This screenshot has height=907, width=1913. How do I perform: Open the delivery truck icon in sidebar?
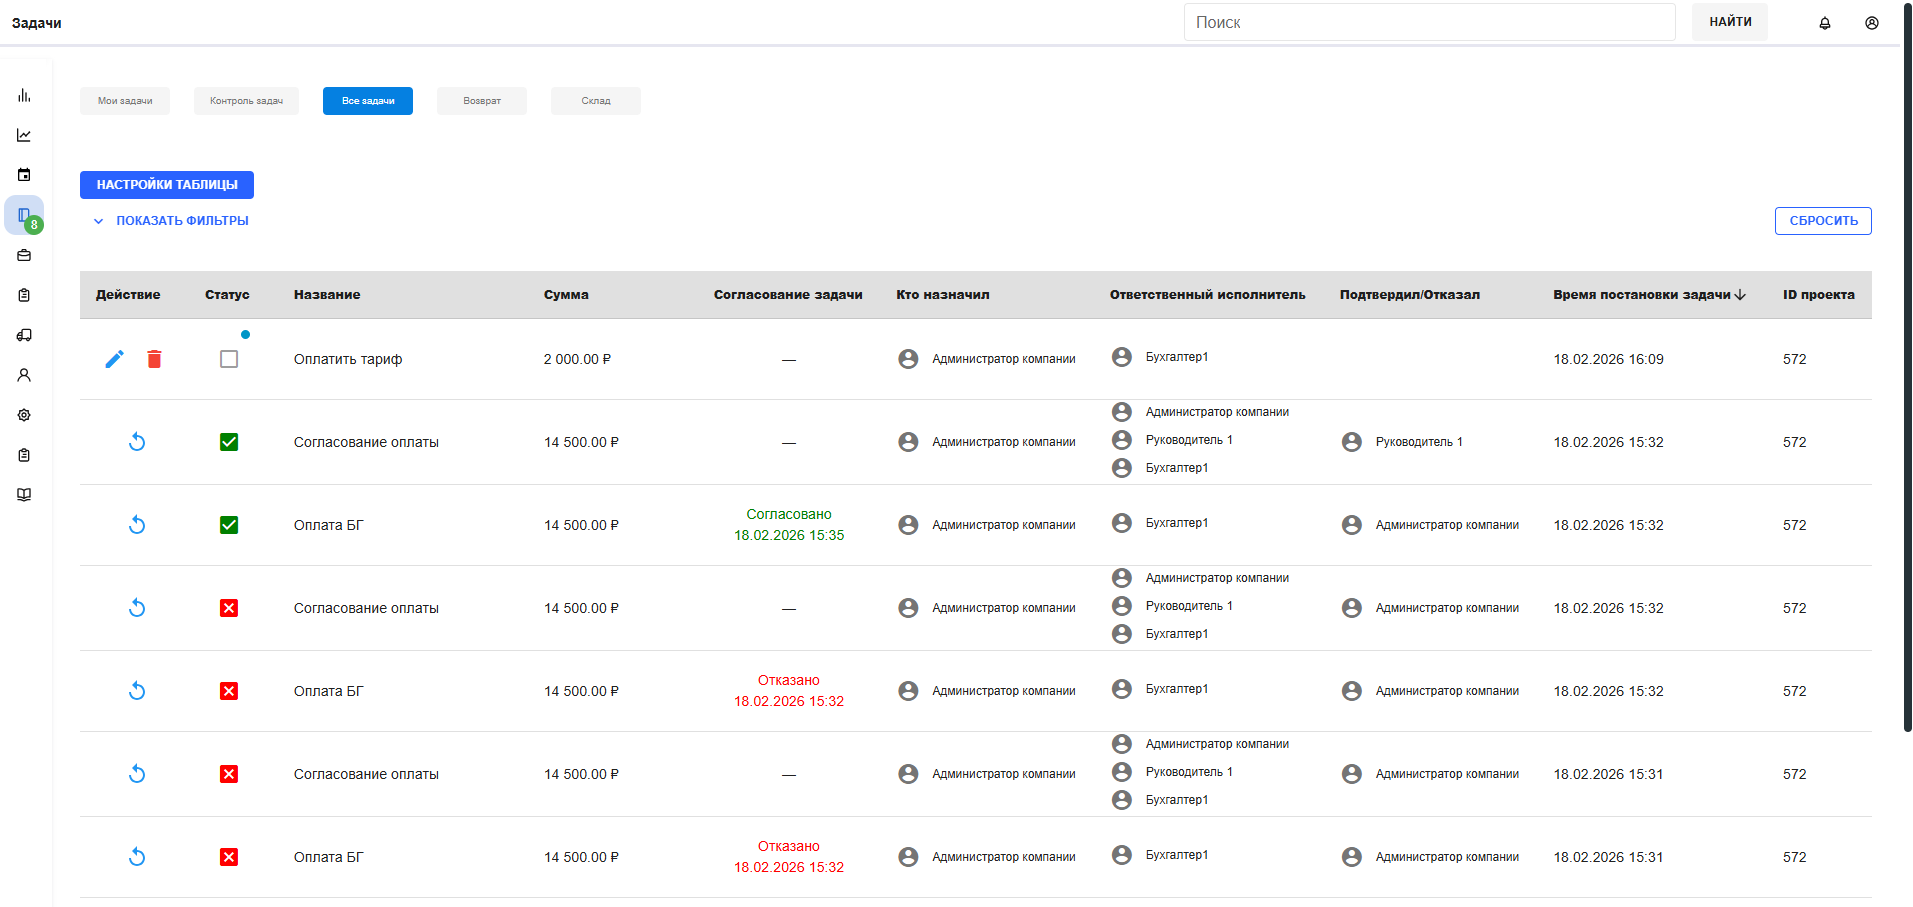point(24,335)
